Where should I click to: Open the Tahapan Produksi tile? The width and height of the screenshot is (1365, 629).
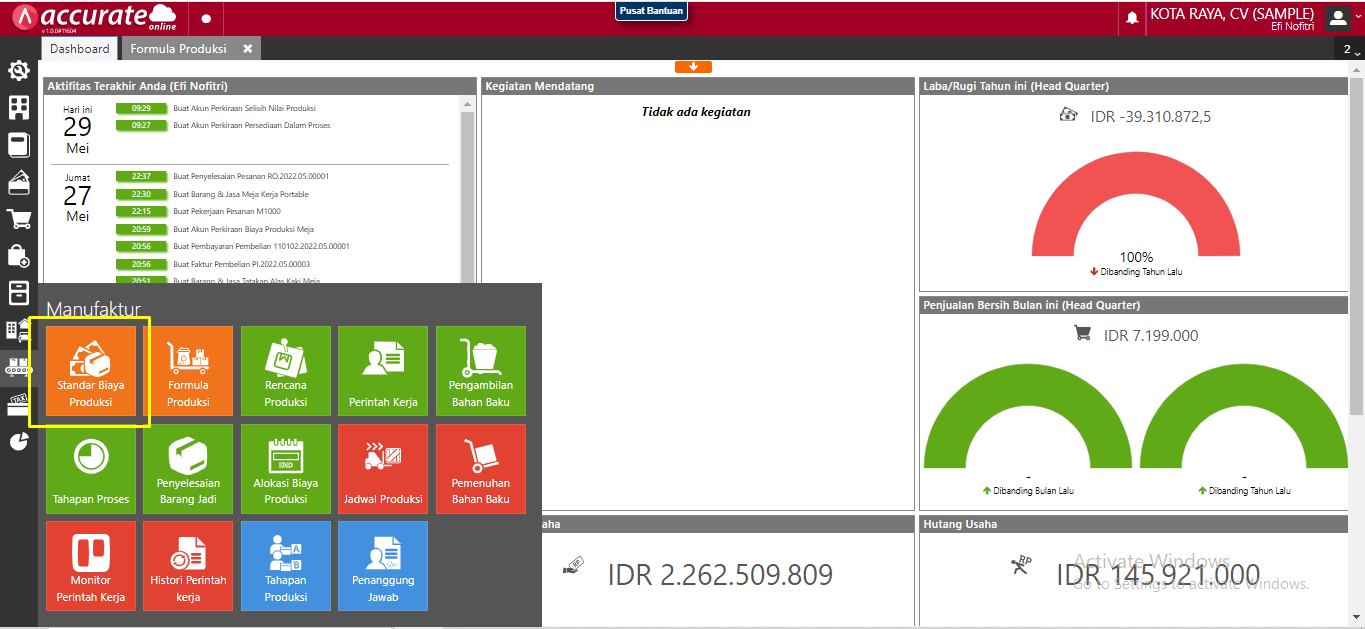tap(285, 566)
